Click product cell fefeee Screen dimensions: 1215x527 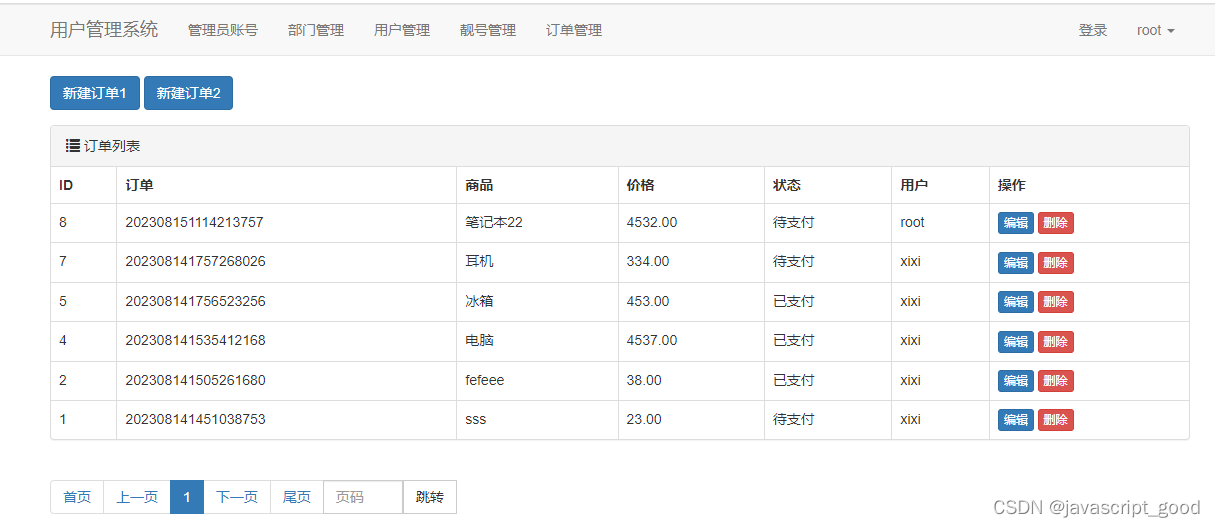(485, 380)
